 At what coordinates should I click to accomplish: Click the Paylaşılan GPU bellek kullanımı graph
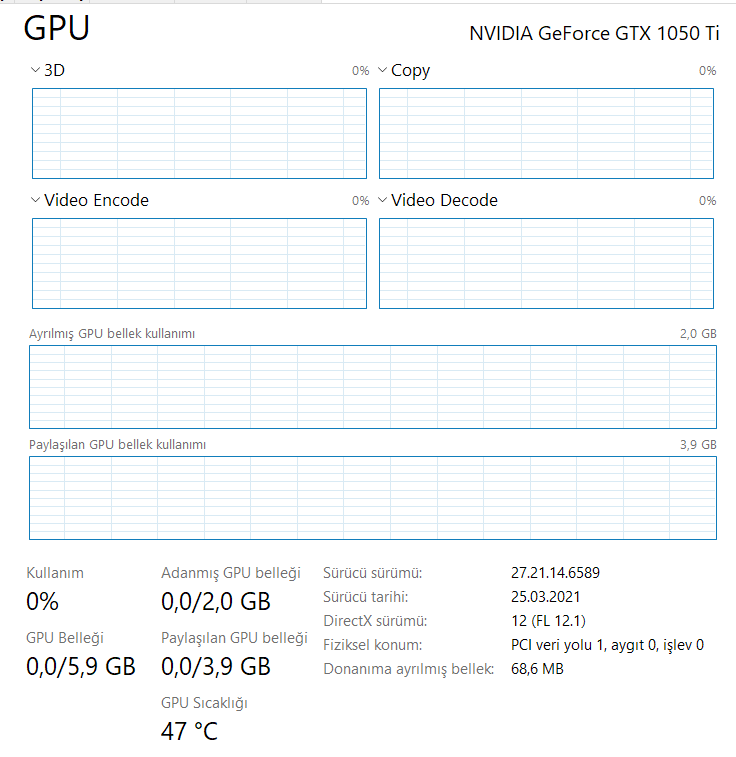pyautogui.click(x=372, y=498)
